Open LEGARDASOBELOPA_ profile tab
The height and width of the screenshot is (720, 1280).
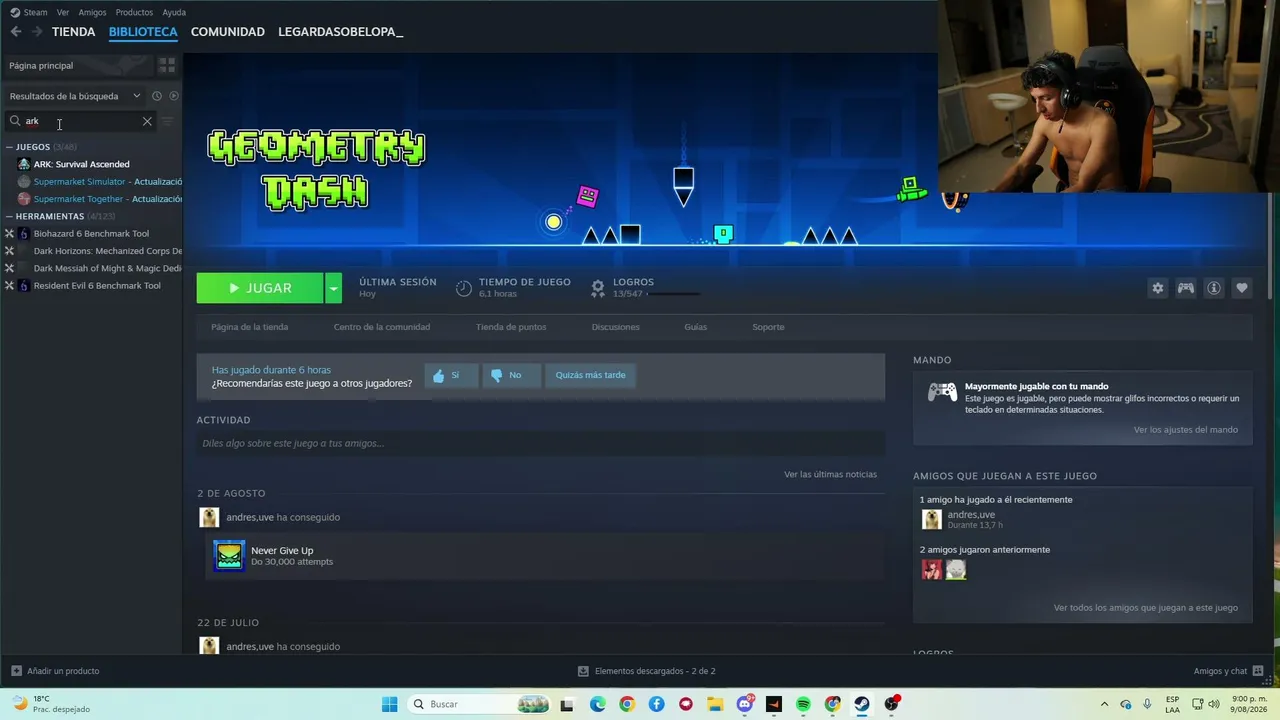click(341, 32)
